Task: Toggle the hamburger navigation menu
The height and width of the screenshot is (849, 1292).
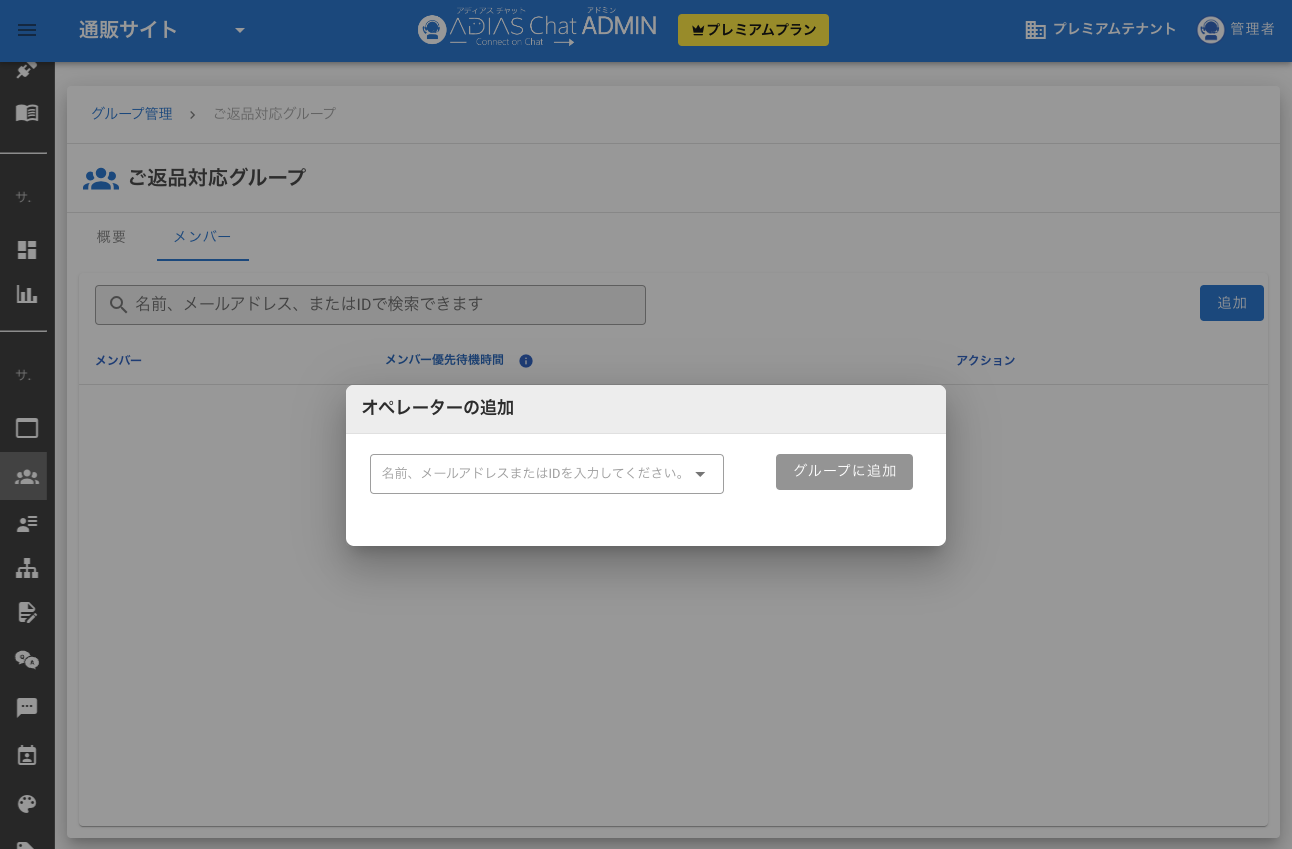Action: (26, 28)
